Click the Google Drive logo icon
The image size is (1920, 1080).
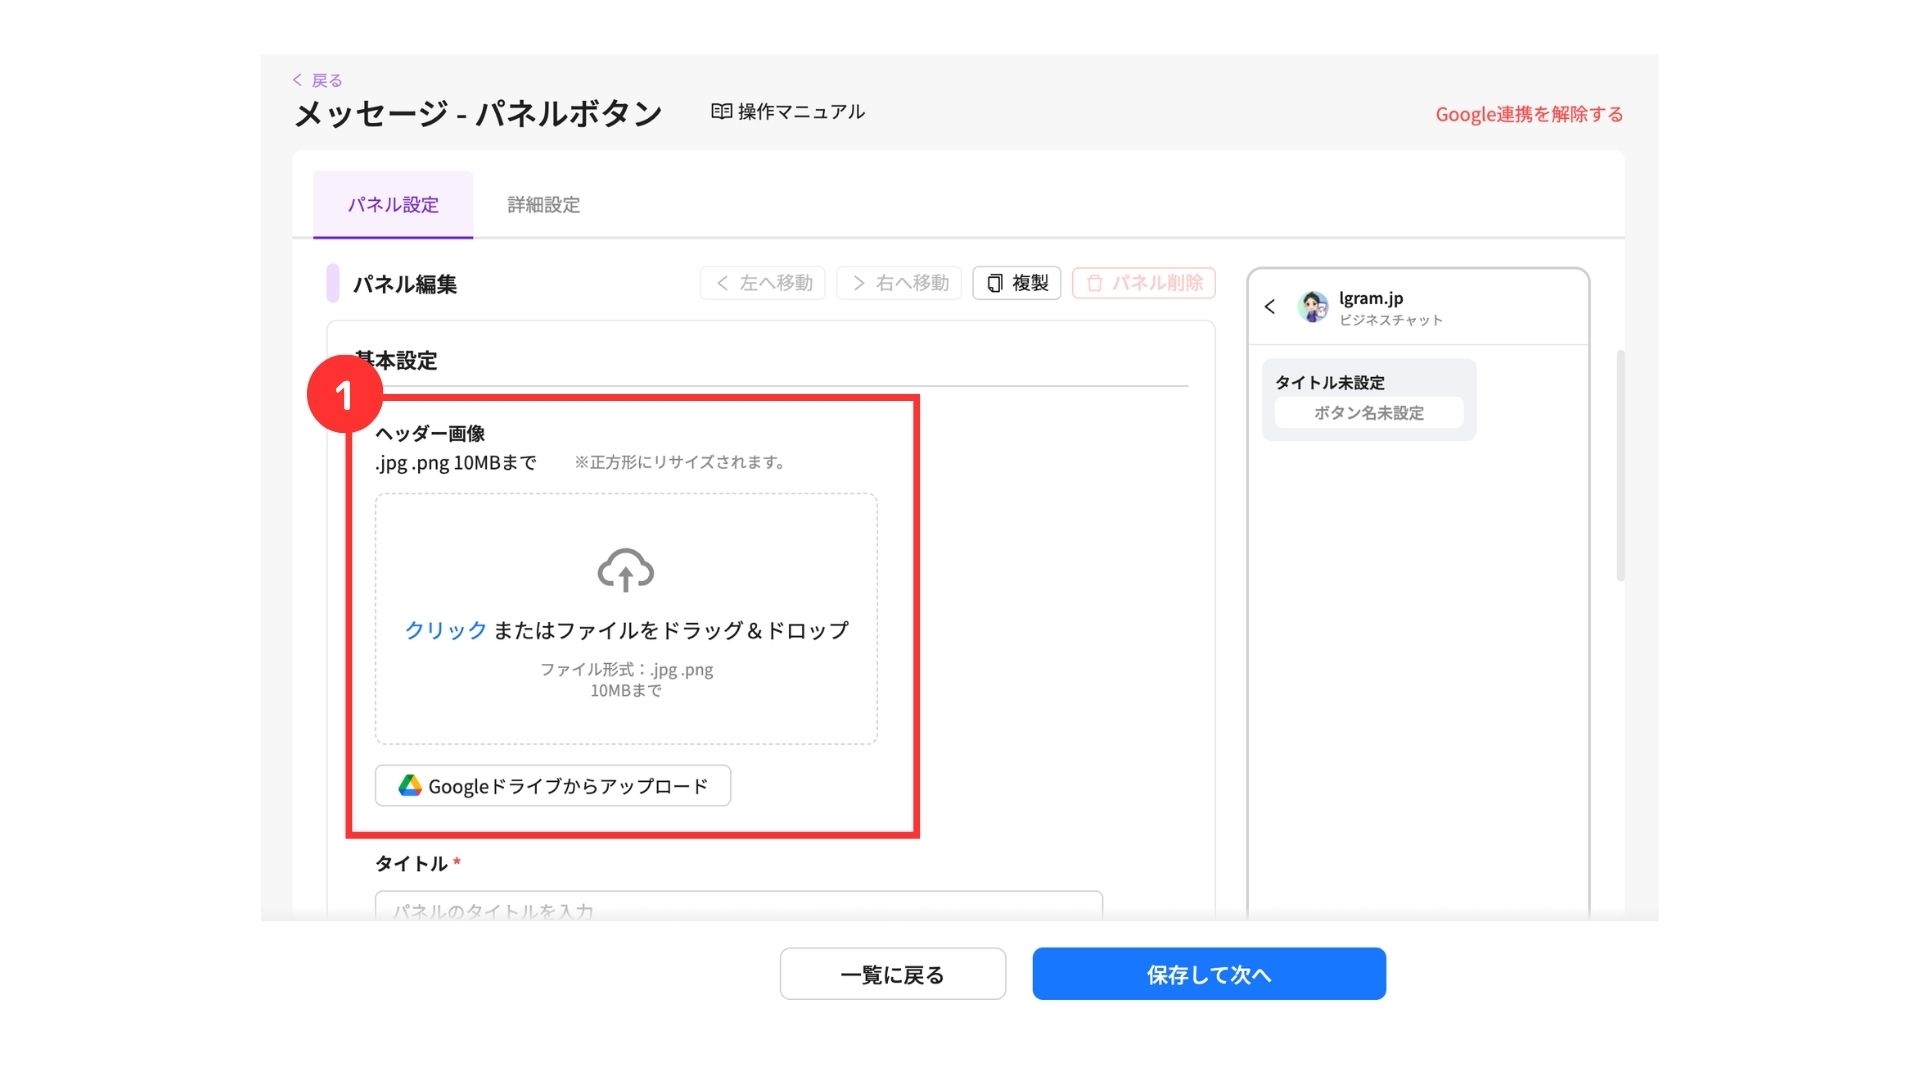pos(410,786)
